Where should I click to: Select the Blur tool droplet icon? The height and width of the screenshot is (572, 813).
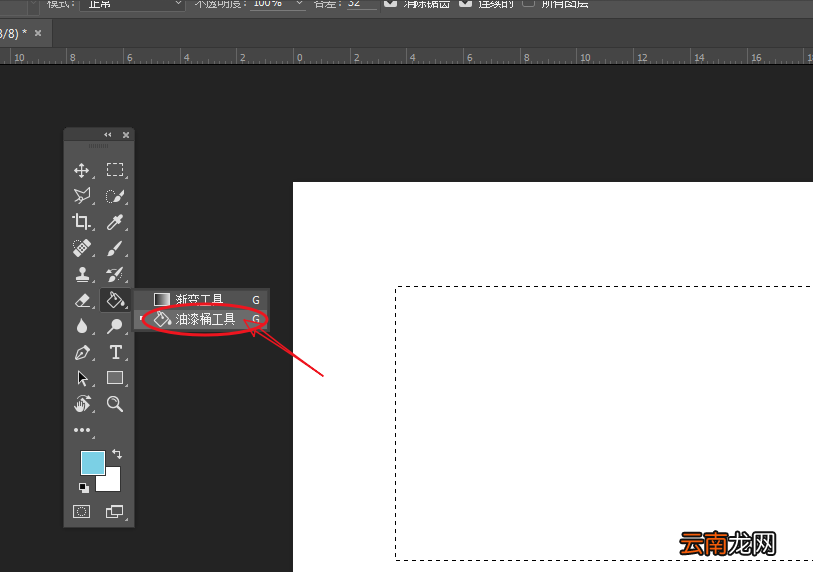pyautogui.click(x=81, y=326)
